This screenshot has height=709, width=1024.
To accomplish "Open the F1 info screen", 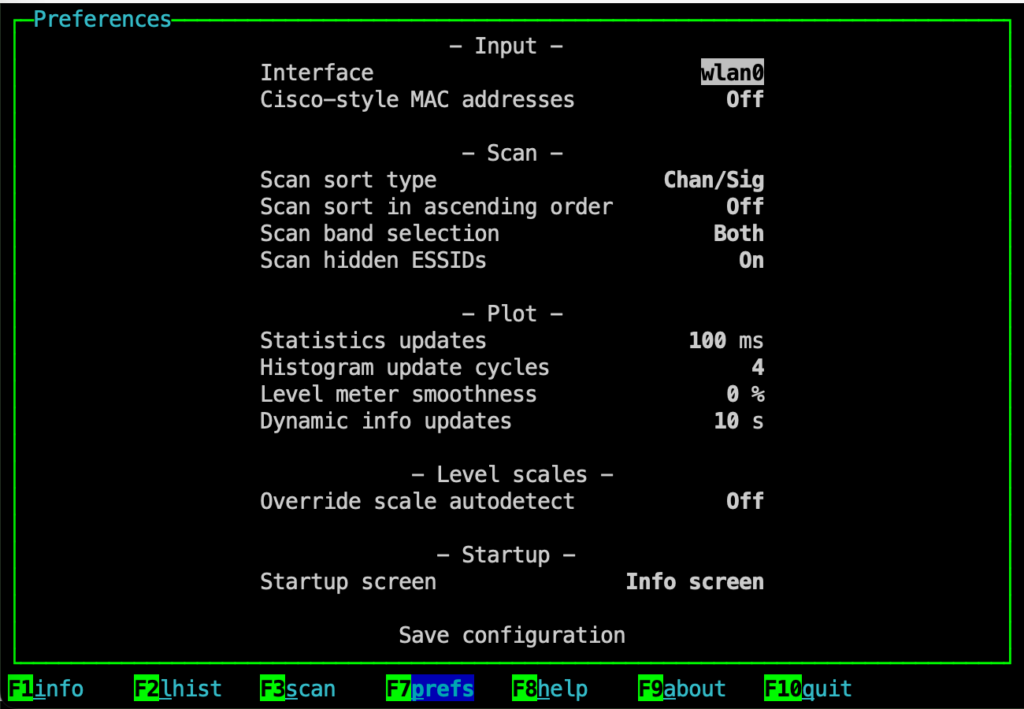I will [46, 688].
